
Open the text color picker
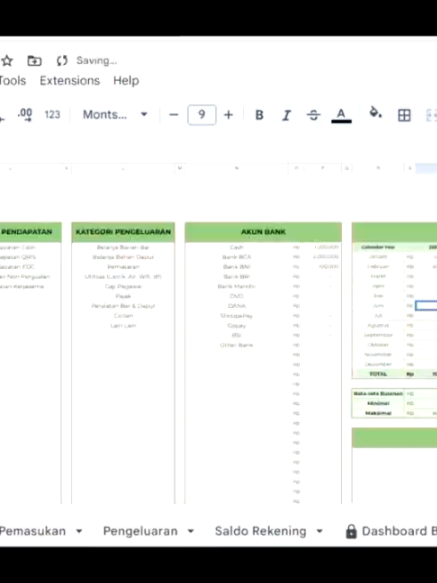pos(341,115)
